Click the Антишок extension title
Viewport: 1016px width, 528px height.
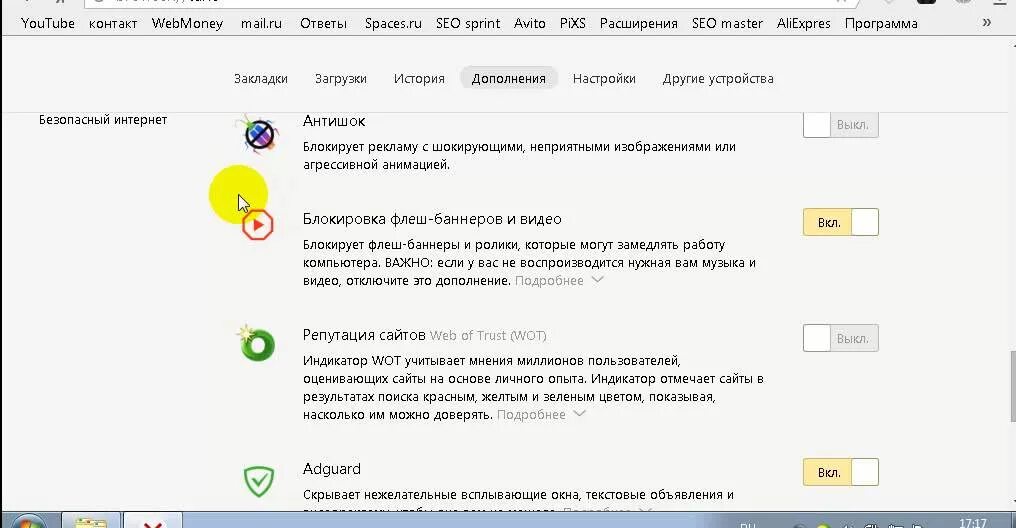tap(334, 121)
